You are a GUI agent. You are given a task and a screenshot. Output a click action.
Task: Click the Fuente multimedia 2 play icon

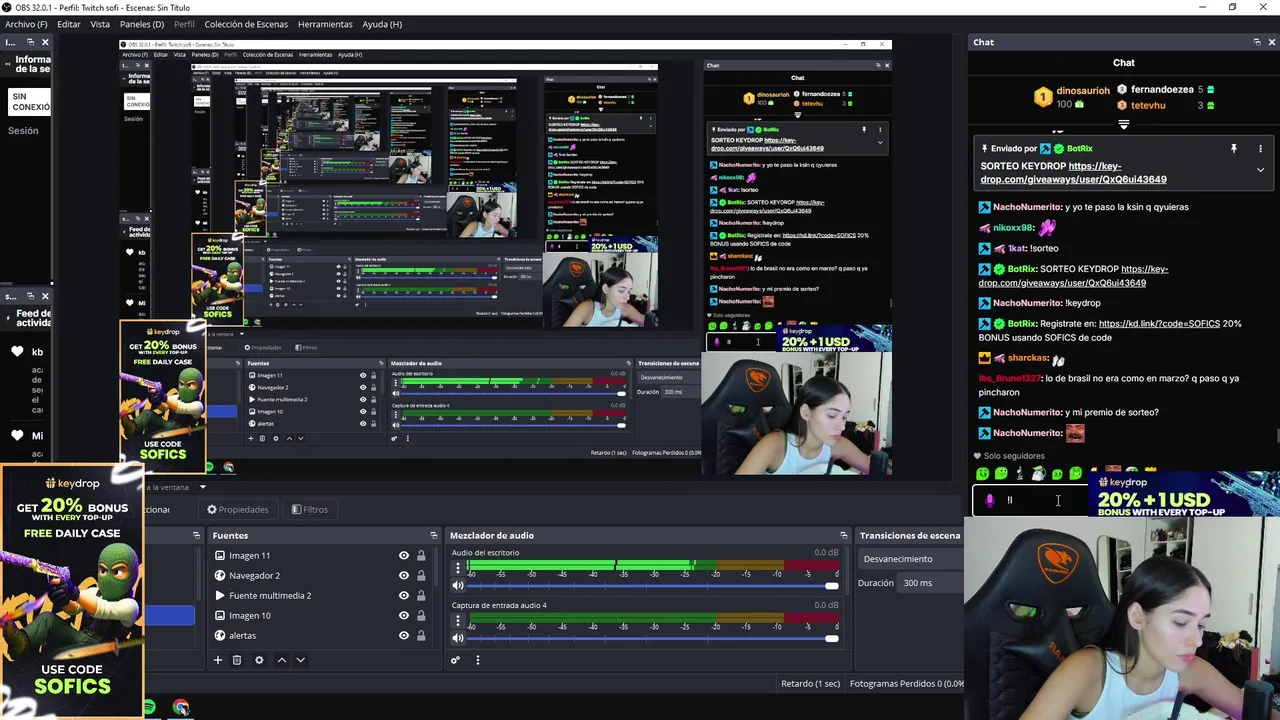(x=220, y=595)
